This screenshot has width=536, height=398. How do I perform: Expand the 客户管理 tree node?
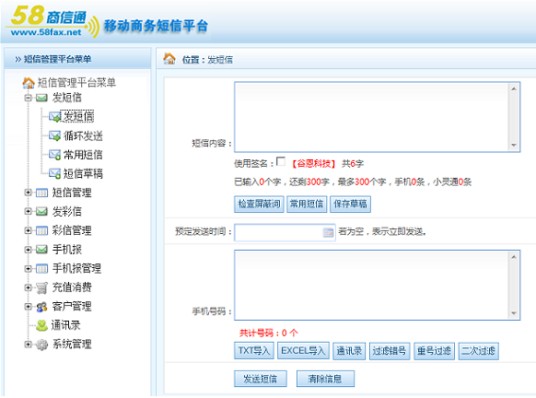click(28, 306)
